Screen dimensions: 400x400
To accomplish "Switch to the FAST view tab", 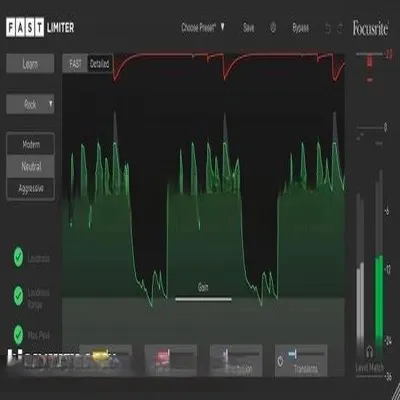I will pyautogui.click(x=75, y=64).
